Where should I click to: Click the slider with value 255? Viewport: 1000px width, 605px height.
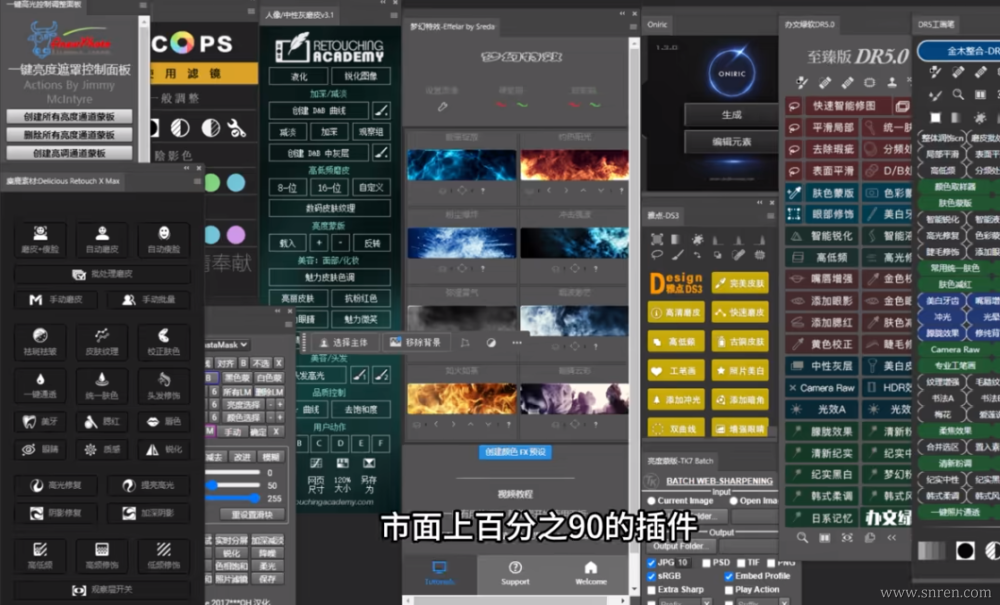tap(233, 498)
